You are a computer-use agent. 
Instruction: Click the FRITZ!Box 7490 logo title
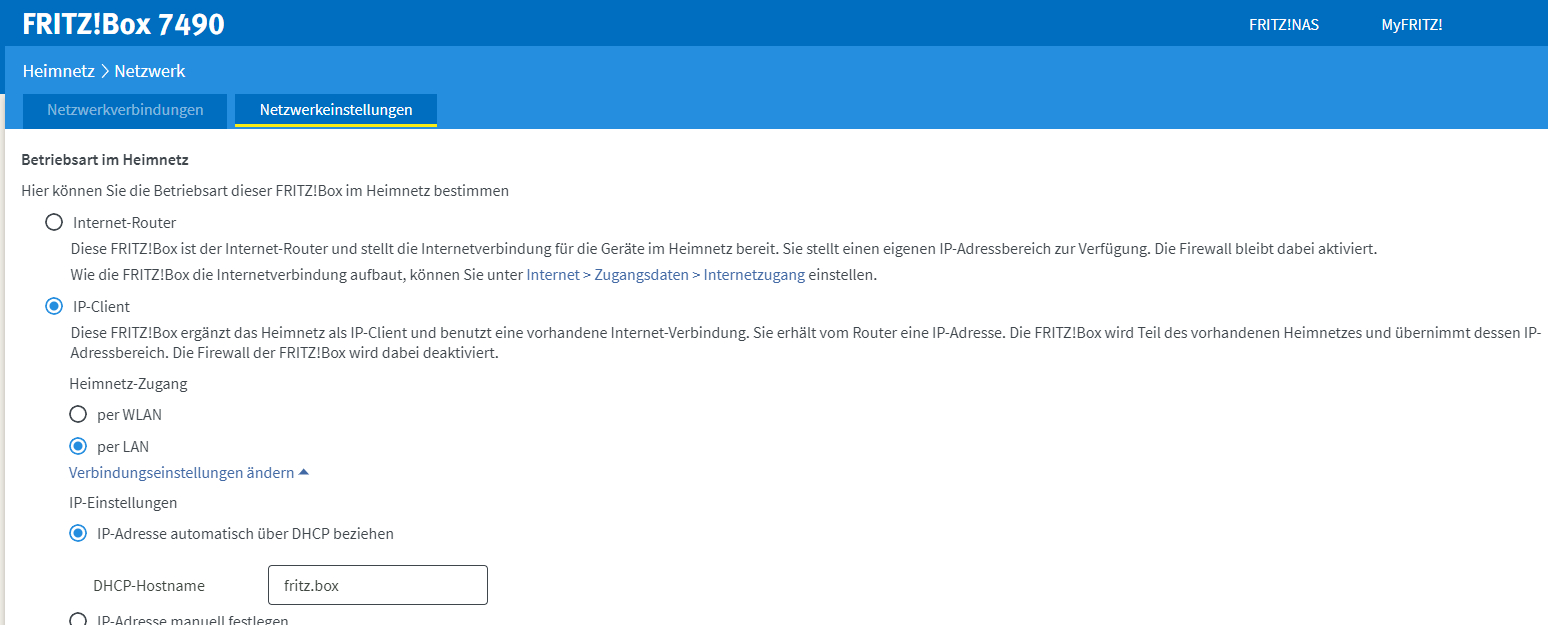[x=123, y=23]
